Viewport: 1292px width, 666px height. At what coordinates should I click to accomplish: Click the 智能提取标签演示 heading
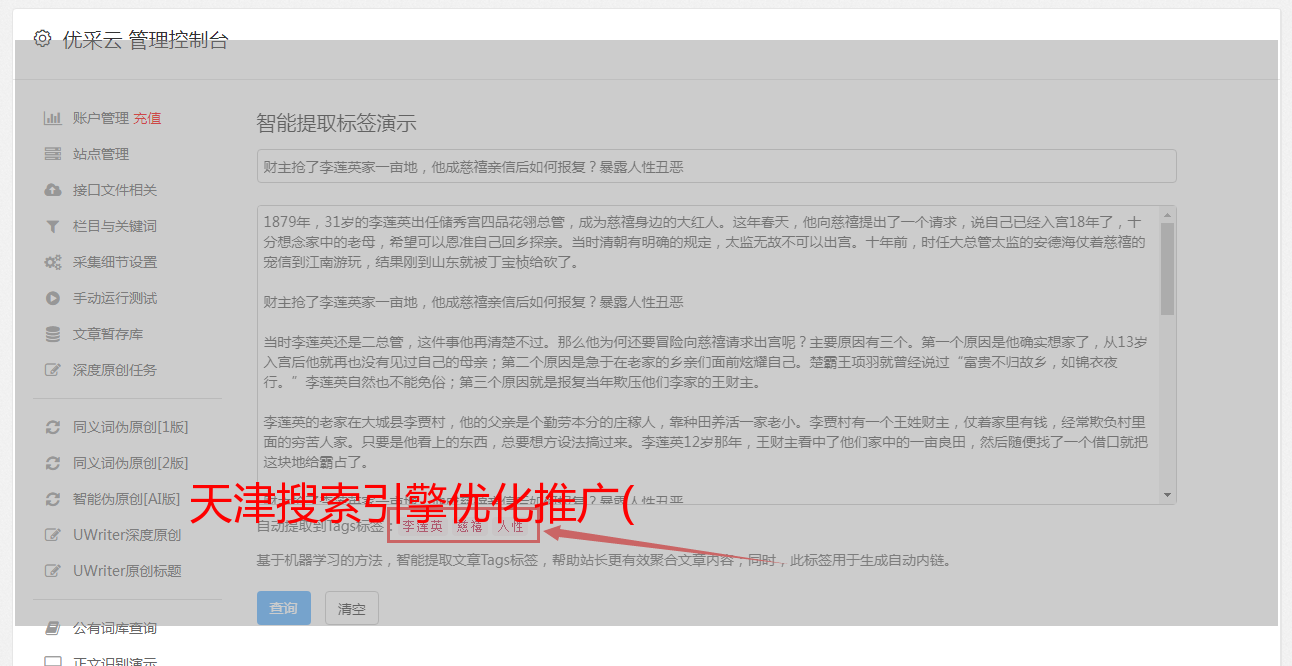336,124
